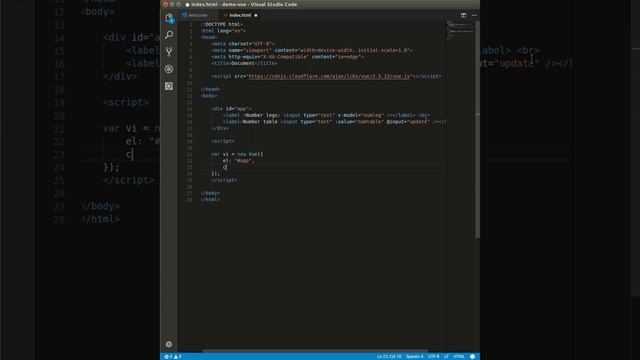Select encoding via UTF-8 status item
The image size is (640, 360).
tap(433, 356)
